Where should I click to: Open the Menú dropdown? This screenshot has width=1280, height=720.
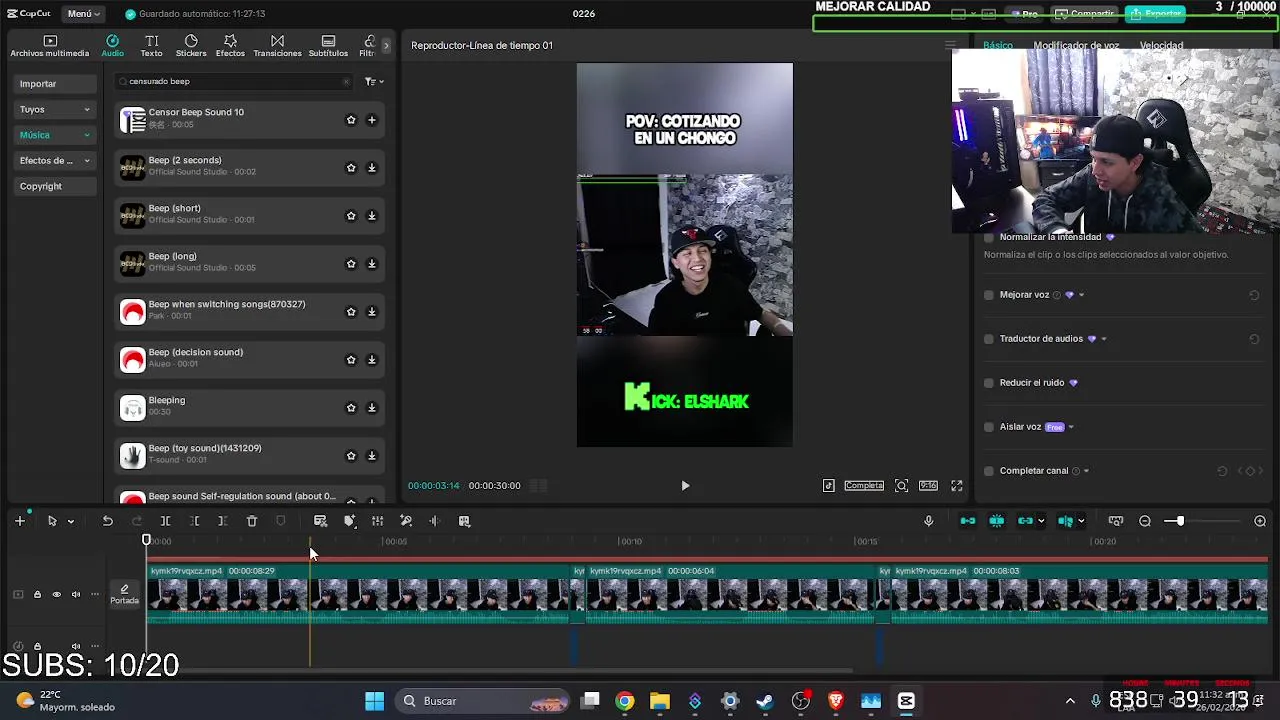click(84, 14)
